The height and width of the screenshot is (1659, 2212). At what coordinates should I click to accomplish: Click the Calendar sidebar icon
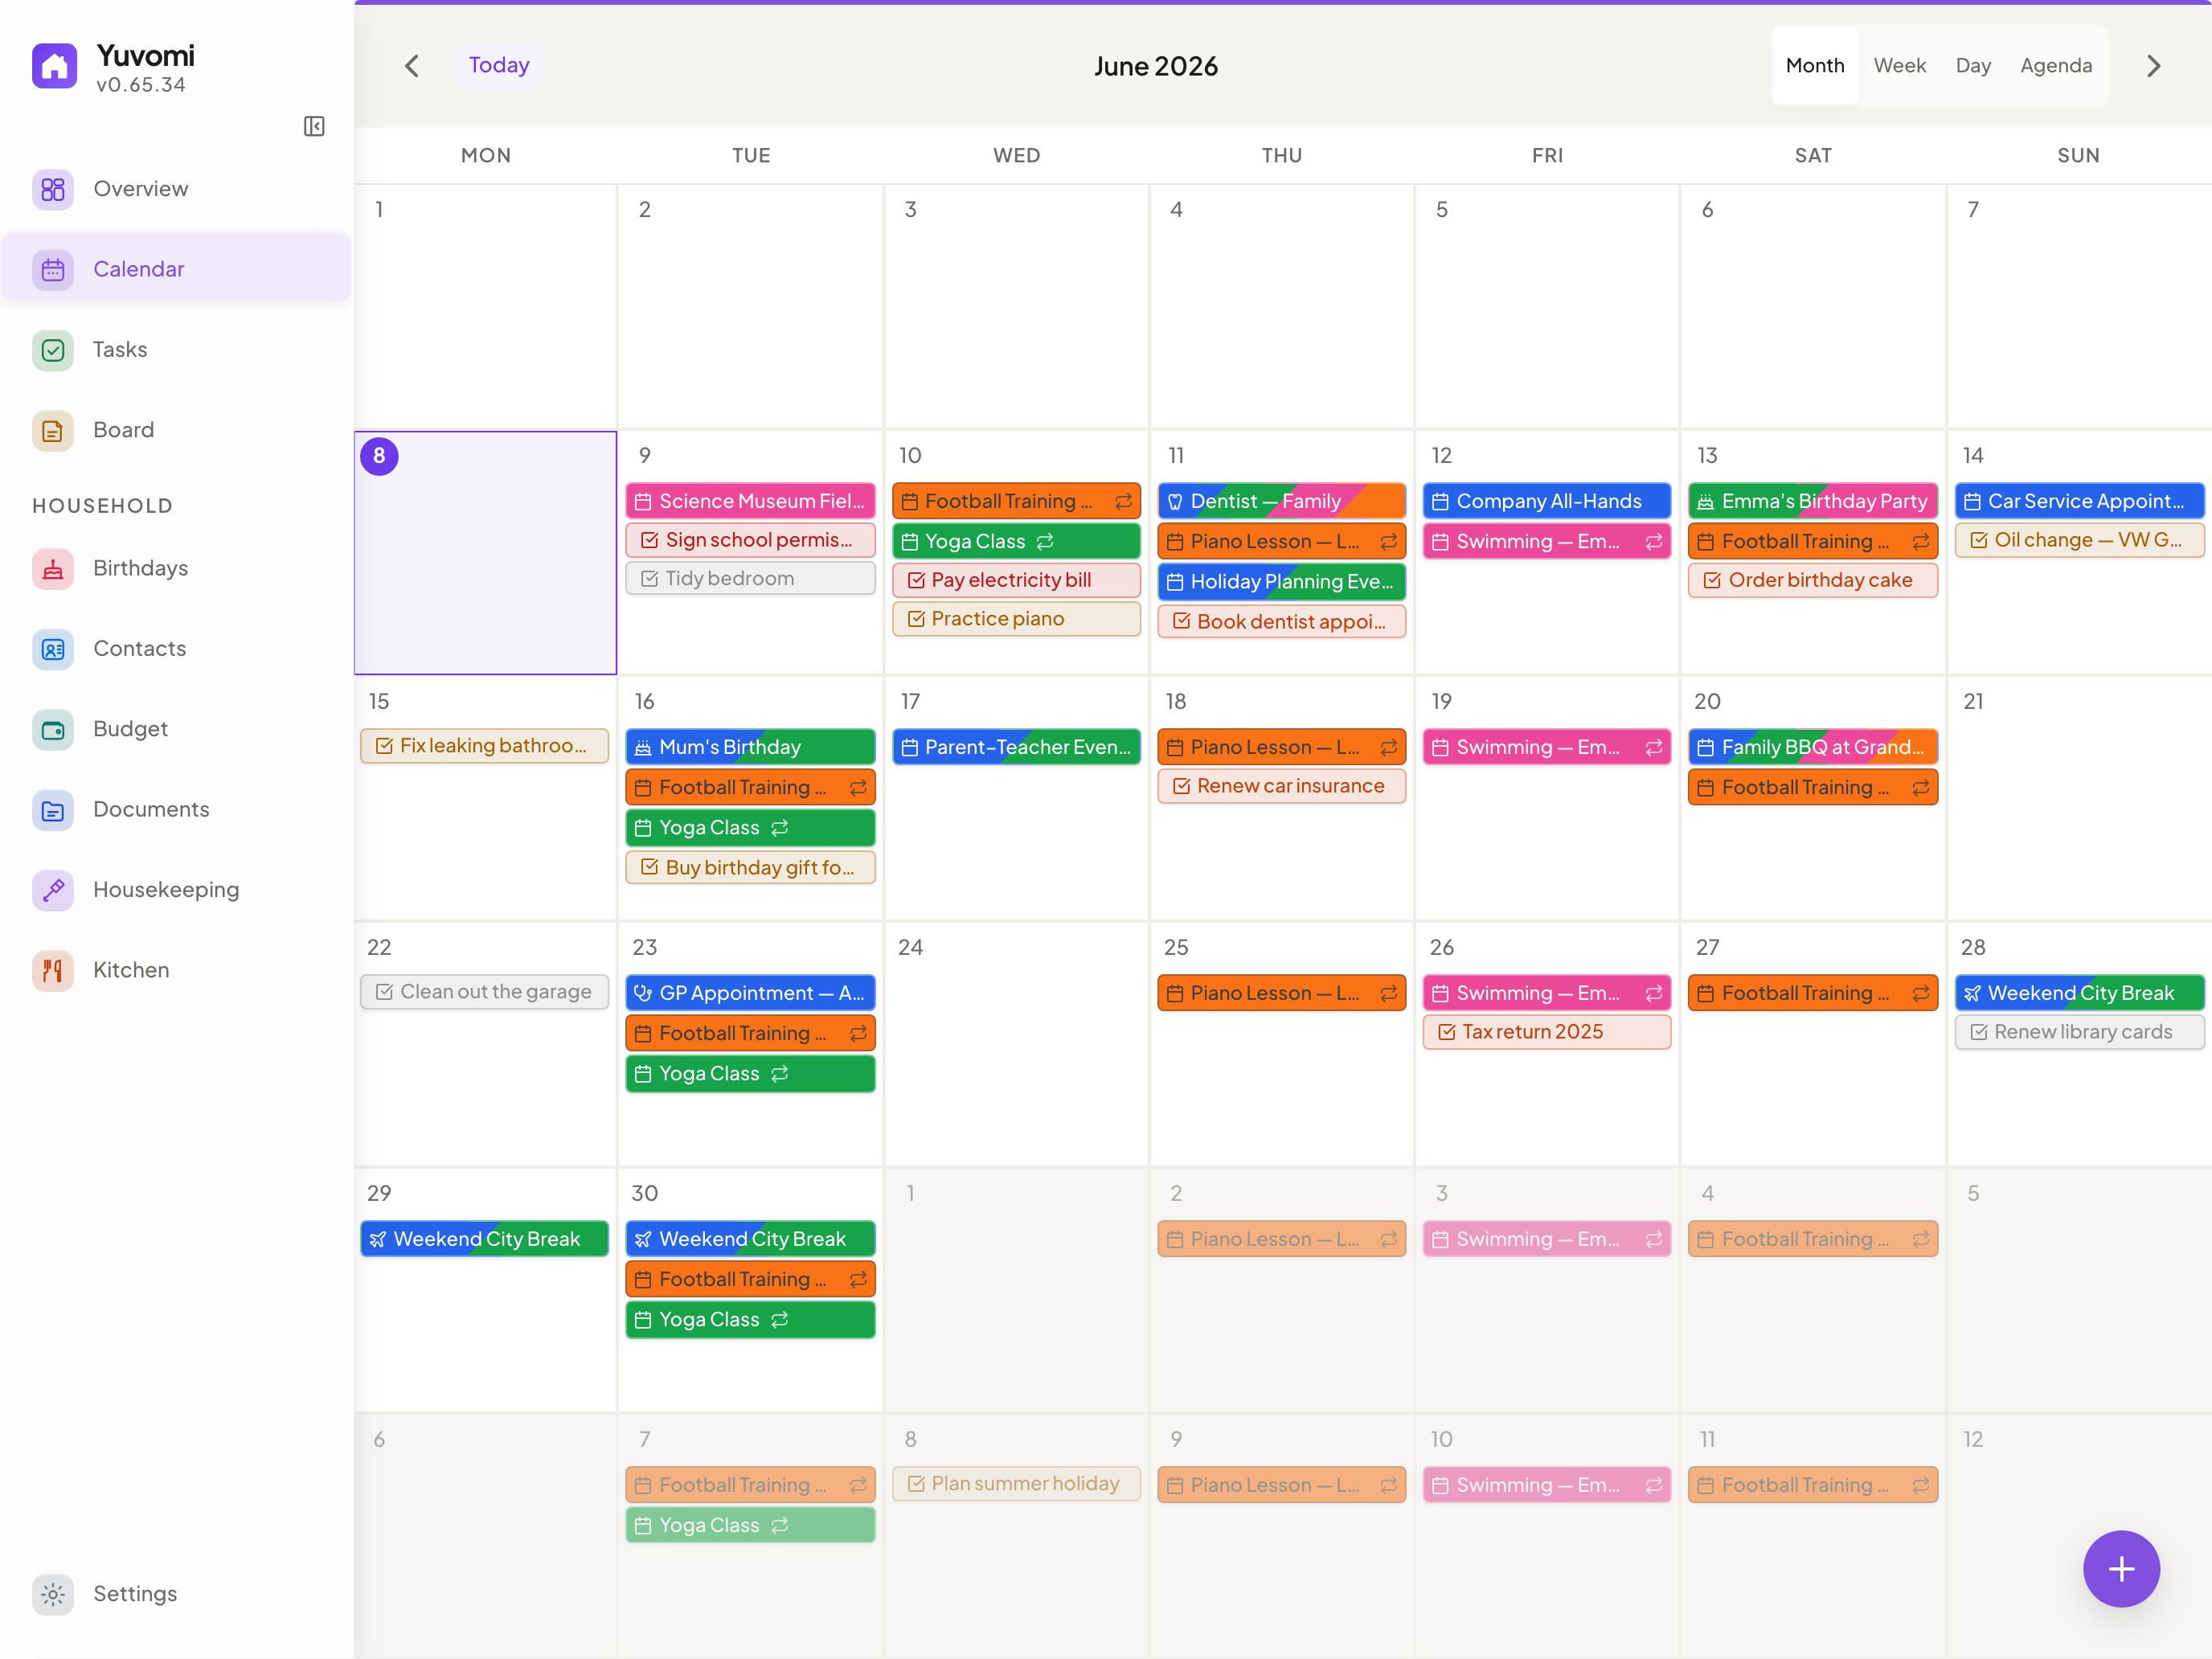(53, 269)
